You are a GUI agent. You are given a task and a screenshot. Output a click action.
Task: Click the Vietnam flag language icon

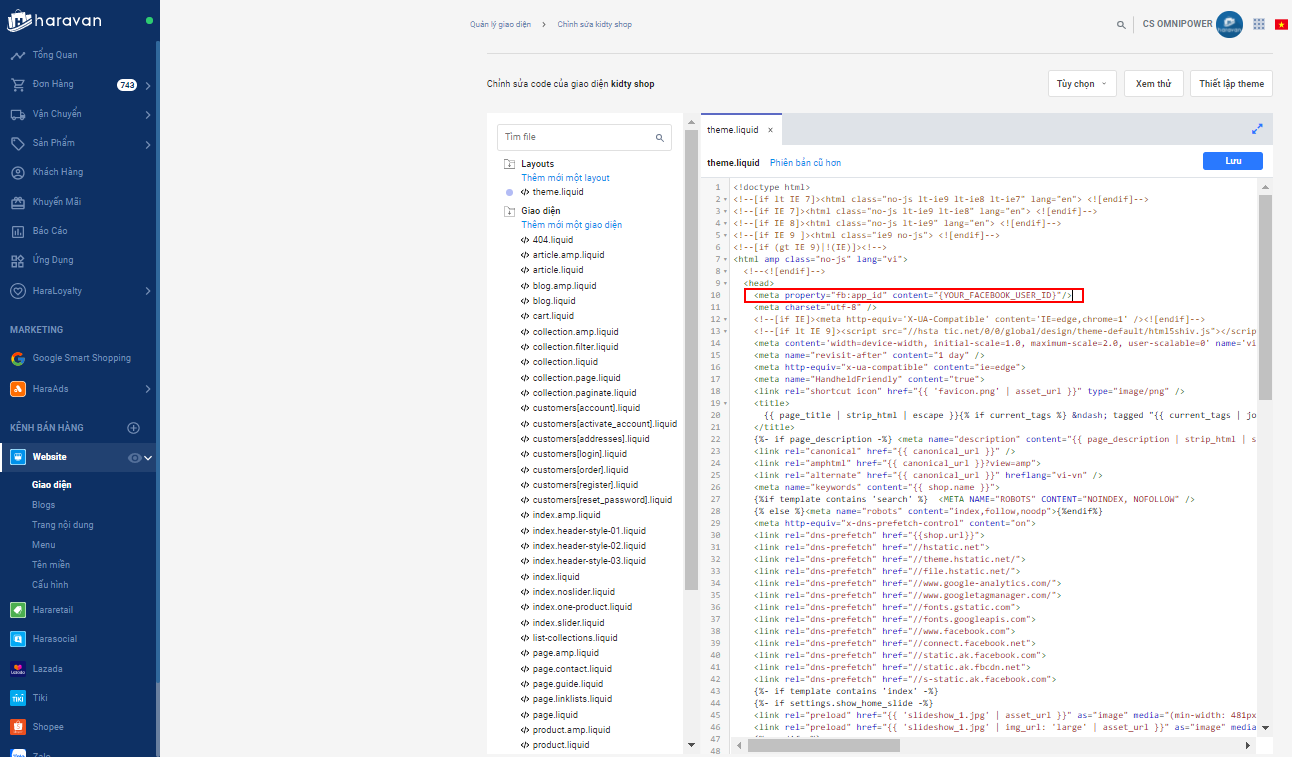(x=1280, y=24)
